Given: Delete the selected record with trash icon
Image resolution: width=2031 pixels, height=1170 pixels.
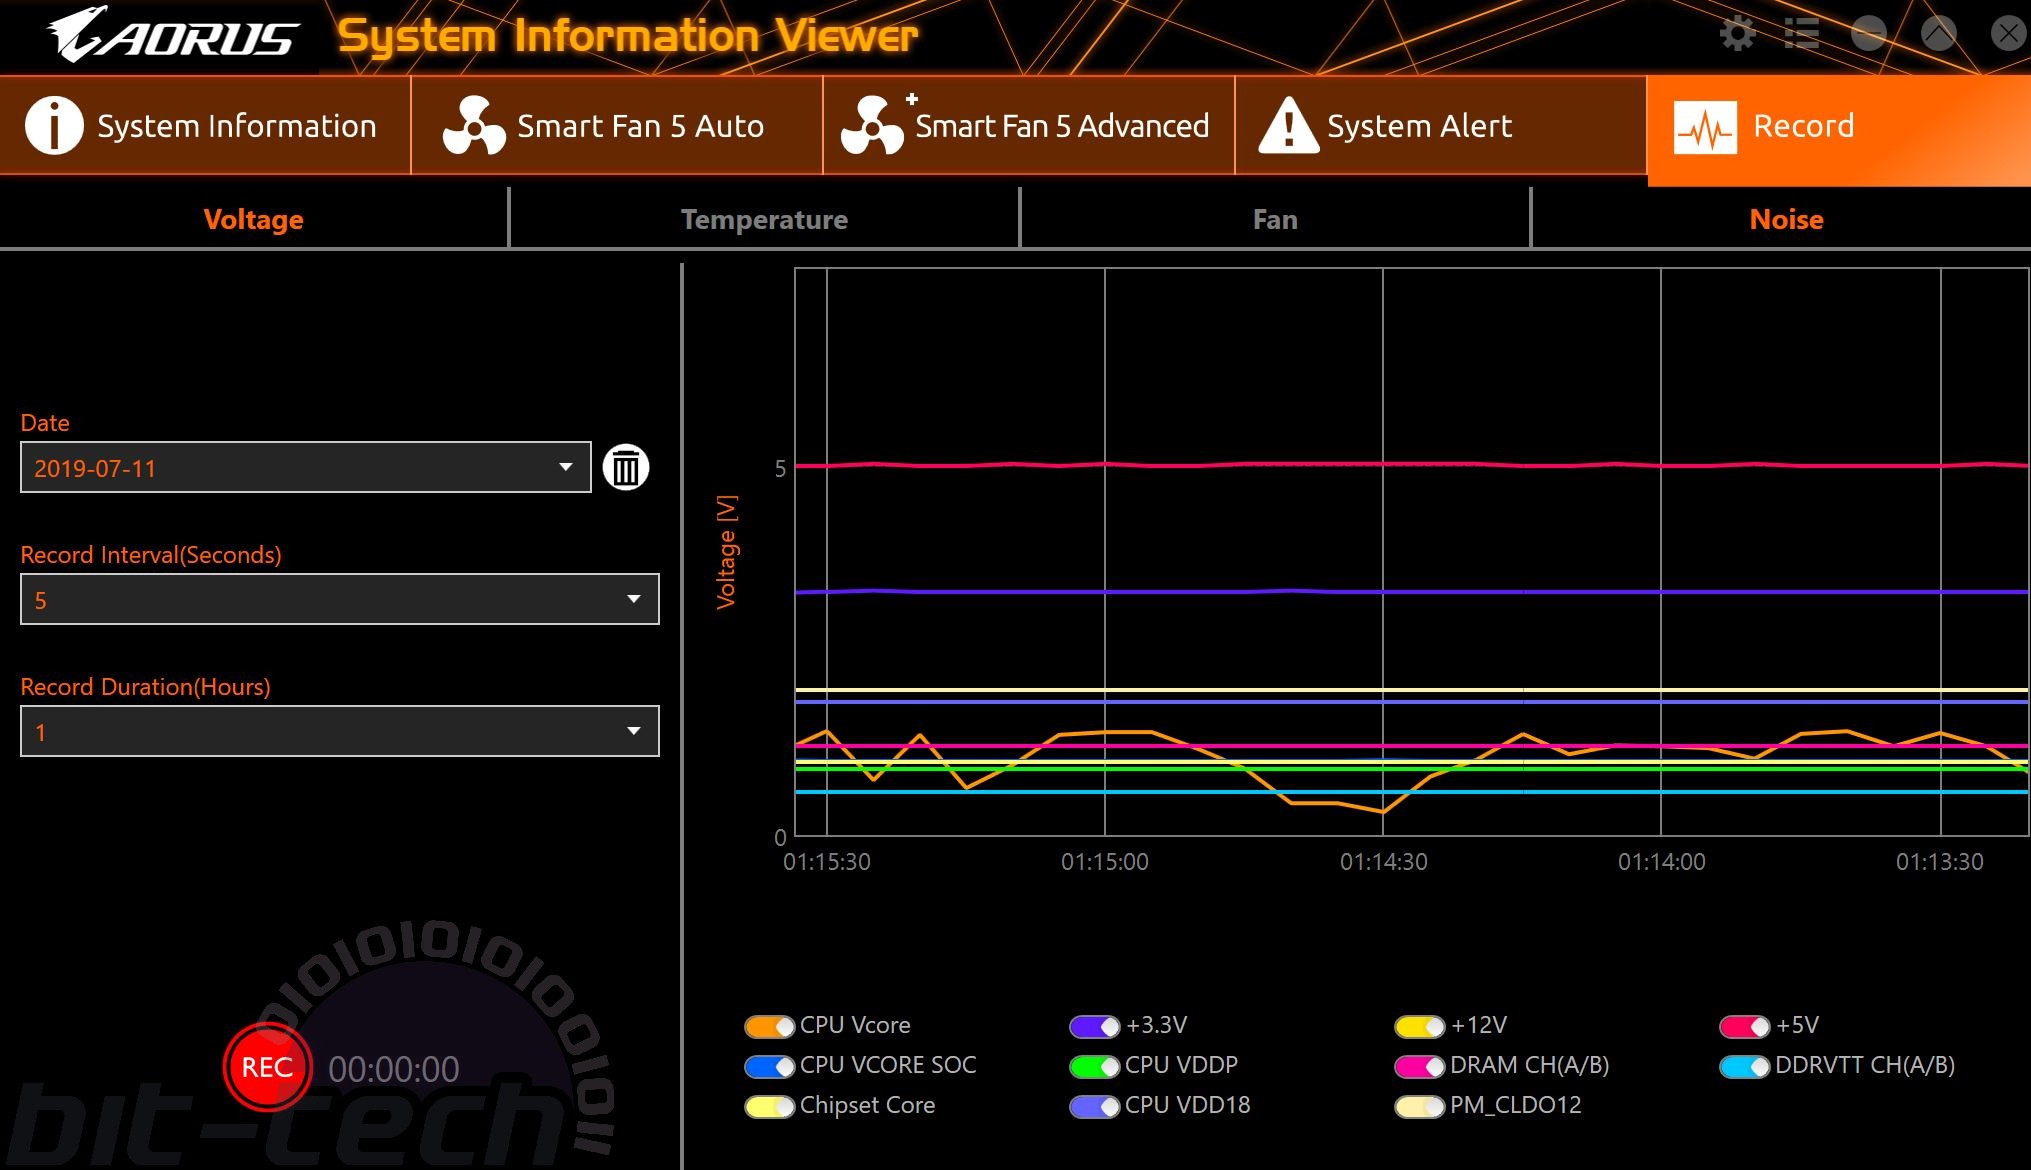Looking at the screenshot, I should pos(626,467).
